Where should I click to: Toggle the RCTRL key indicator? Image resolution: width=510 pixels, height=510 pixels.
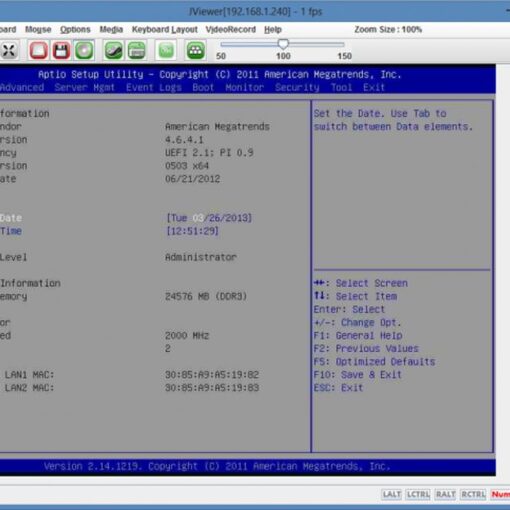[x=473, y=494]
